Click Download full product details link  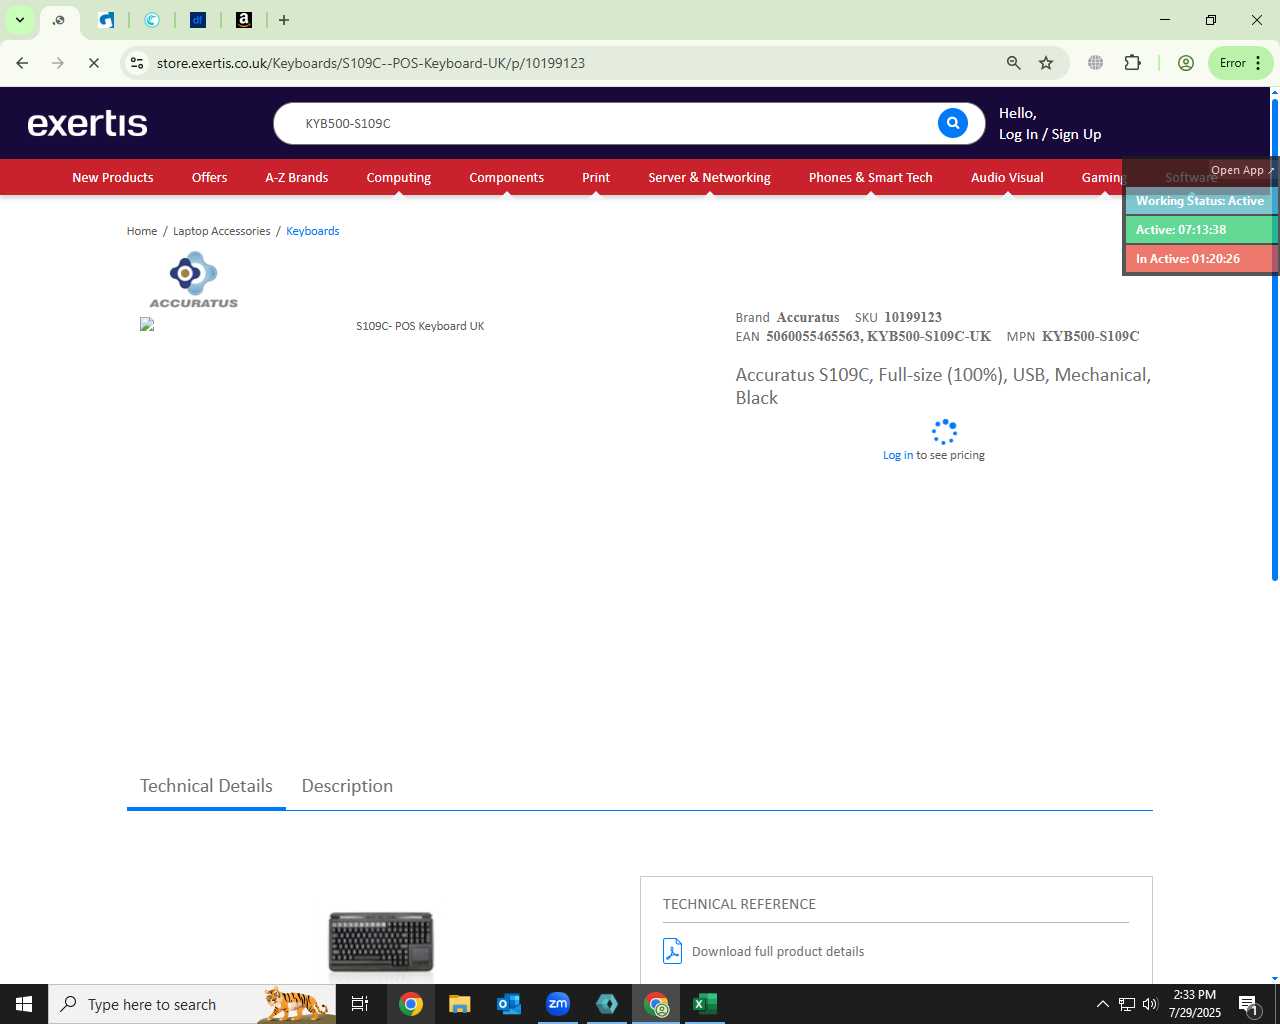778,951
